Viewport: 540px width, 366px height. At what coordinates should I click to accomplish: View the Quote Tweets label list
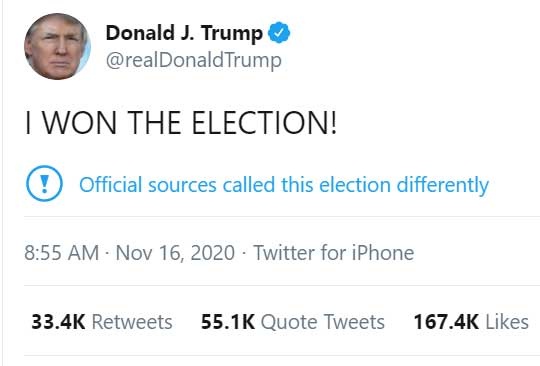click(x=323, y=322)
